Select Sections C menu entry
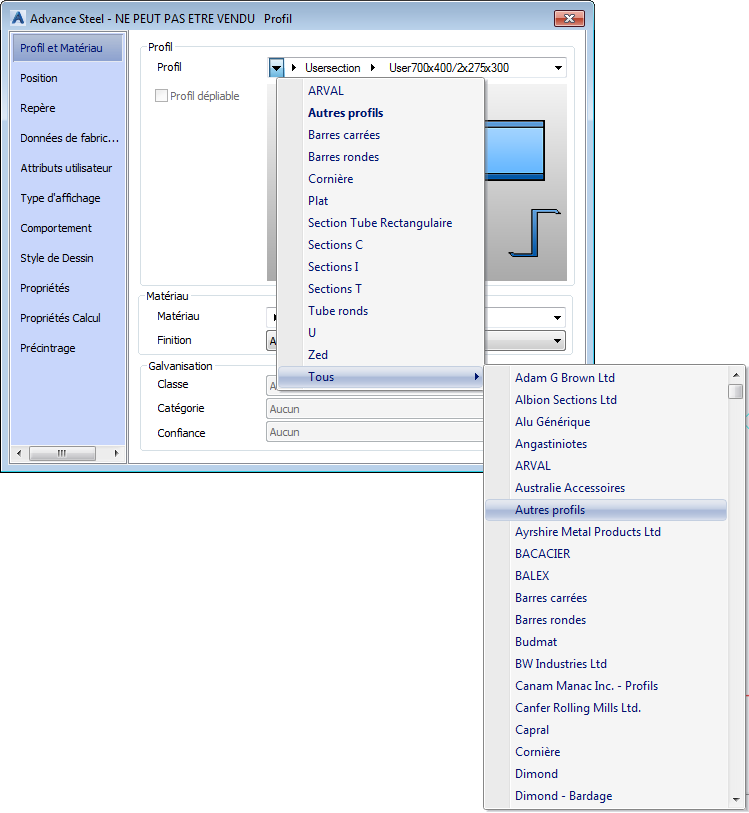749x813 pixels. (381, 245)
